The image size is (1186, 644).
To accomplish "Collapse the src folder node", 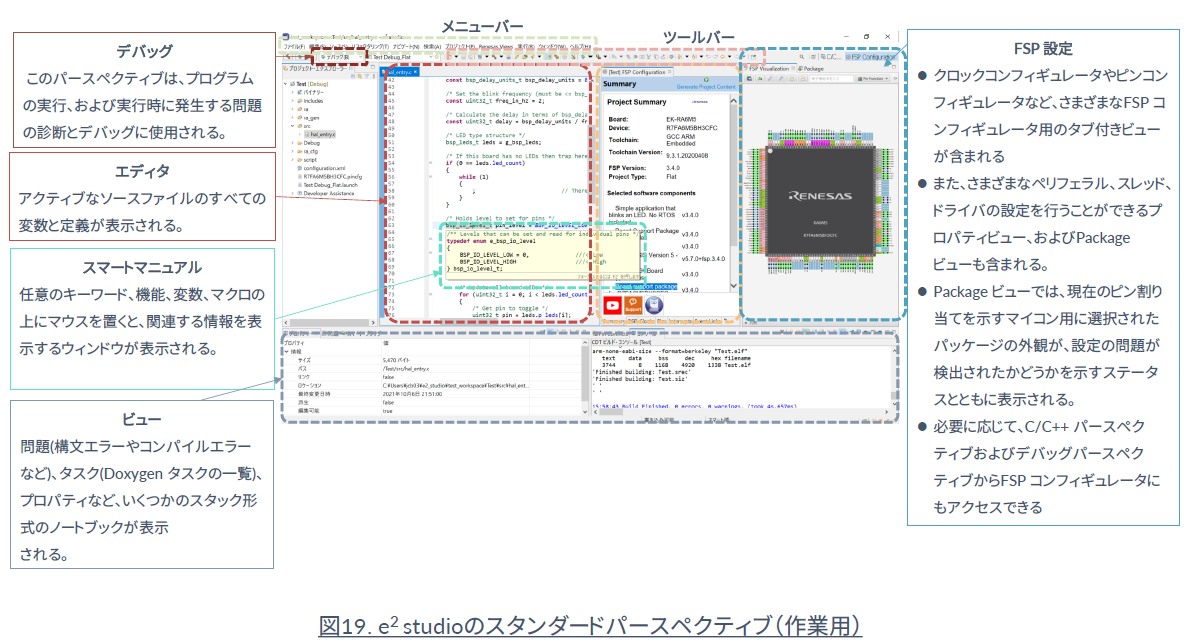I will tap(293, 126).
